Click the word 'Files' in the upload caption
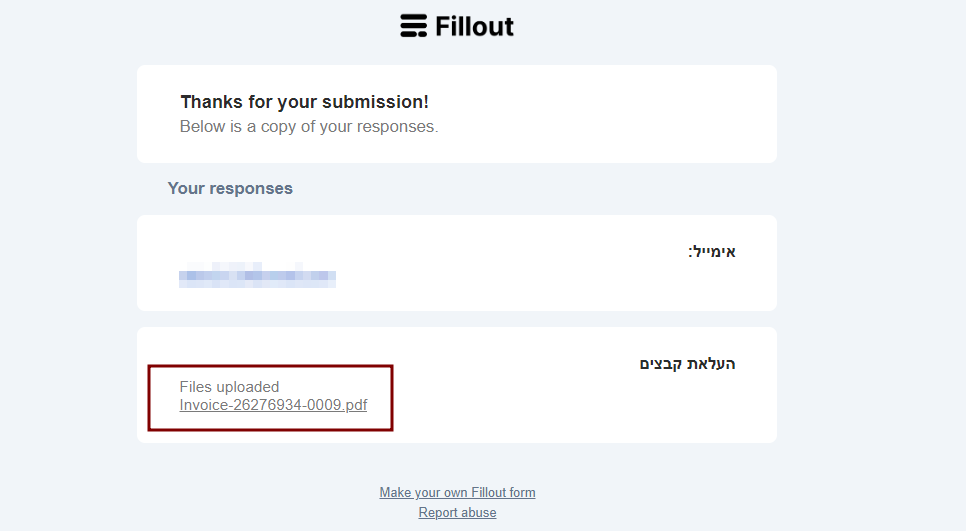This screenshot has width=966, height=531. pos(196,387)
